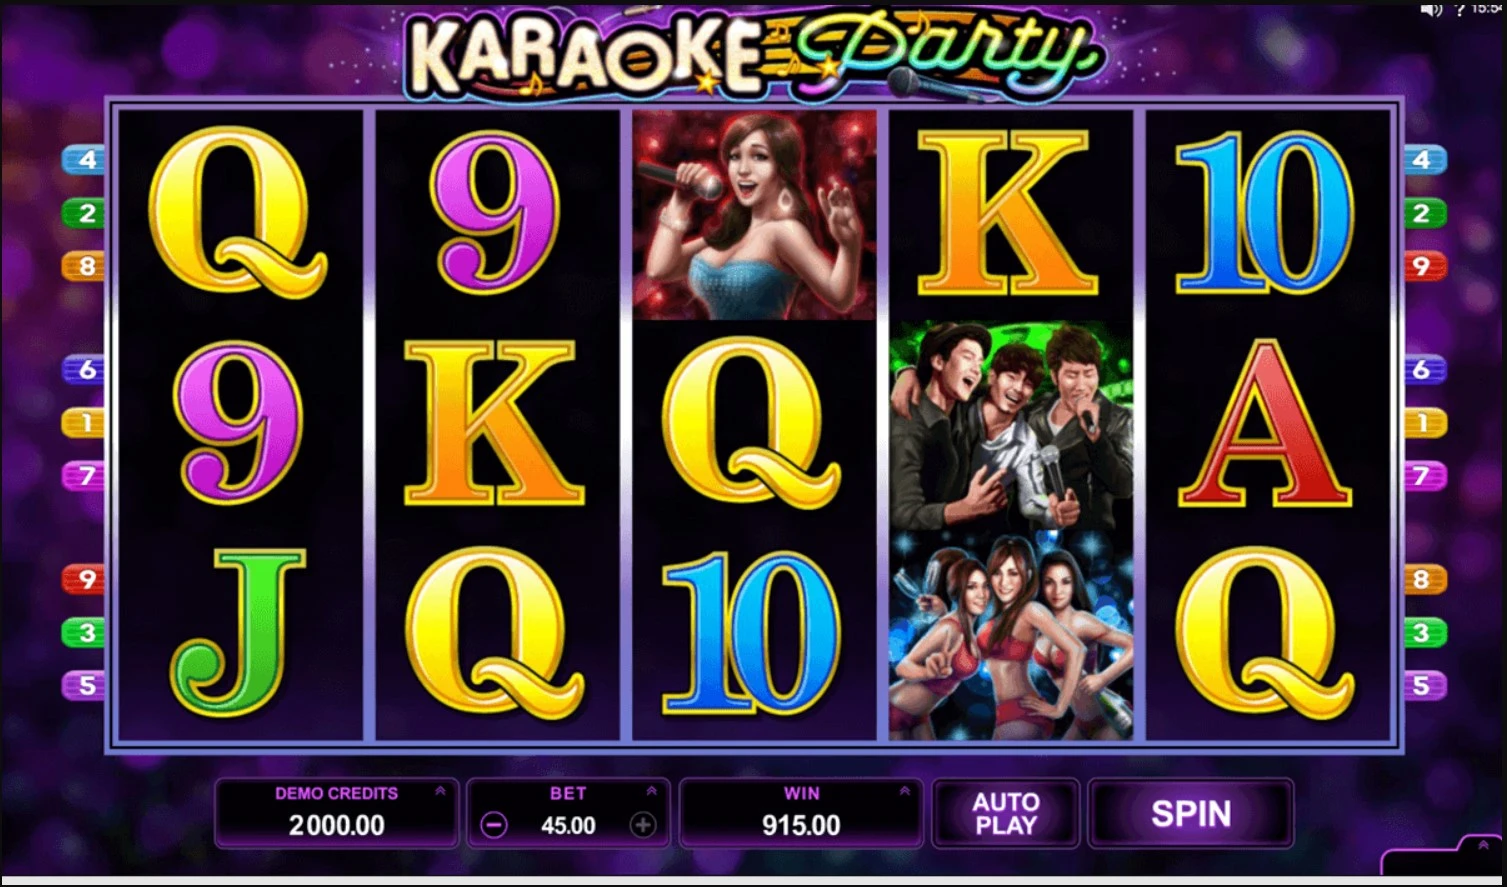Increase bet with the plus icon

(x=643, y=825)
